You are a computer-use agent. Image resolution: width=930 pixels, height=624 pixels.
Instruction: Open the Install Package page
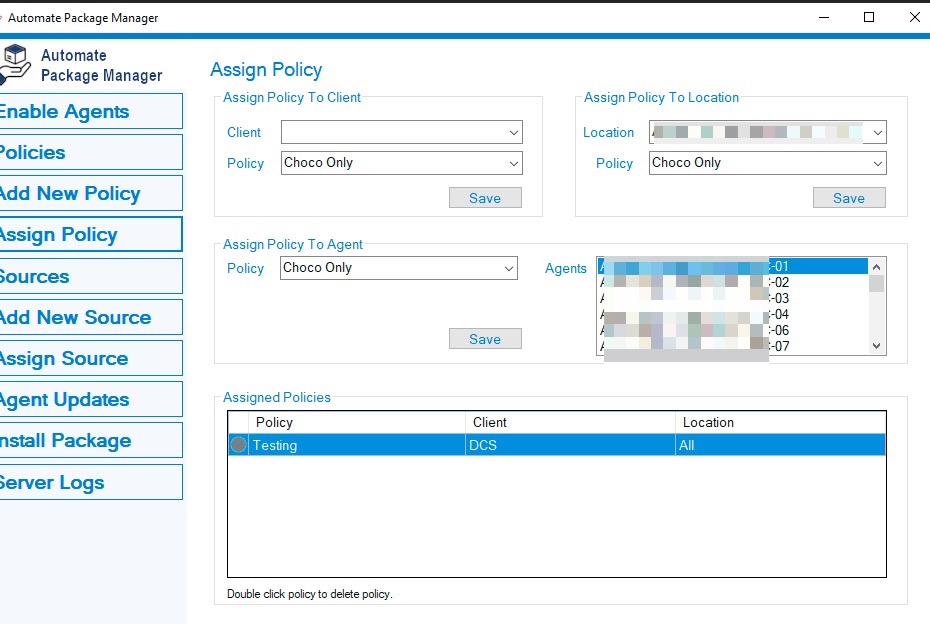91,440
